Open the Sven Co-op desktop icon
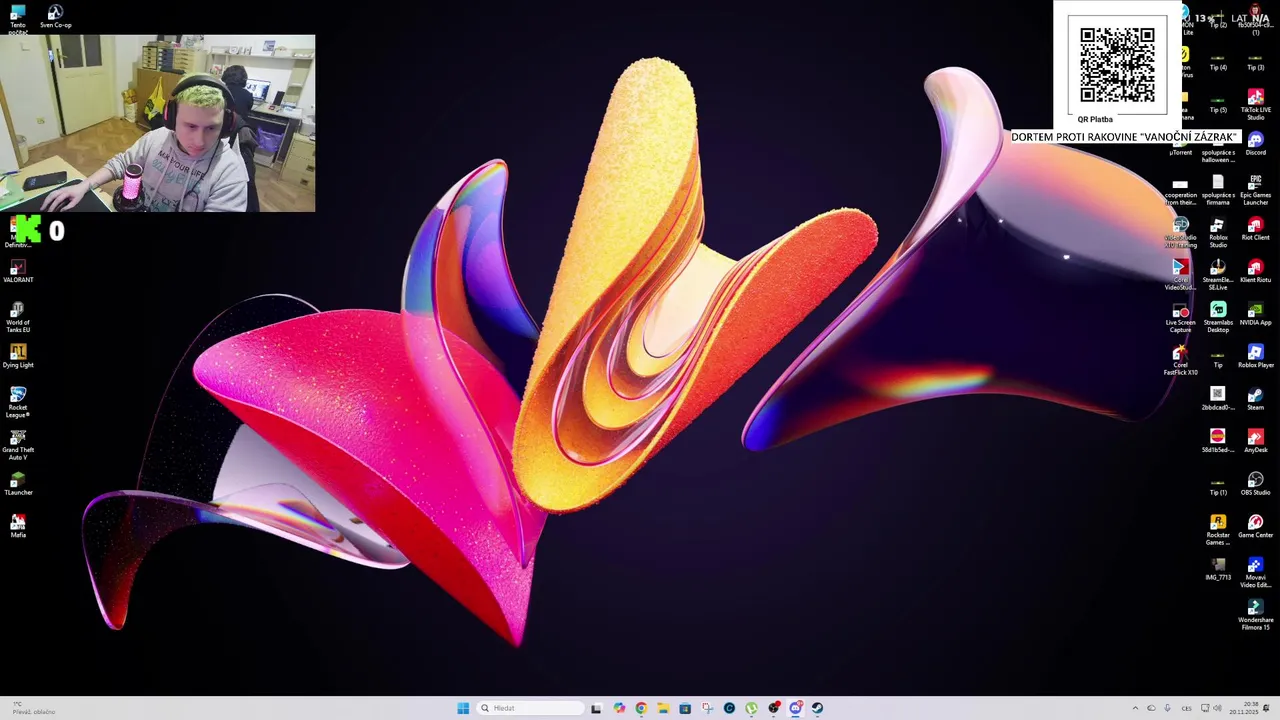This screenshot has width=1280, height=720. [55, 16]
